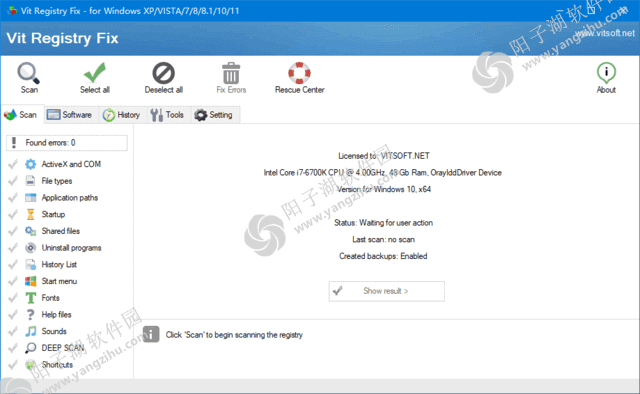640x394 pixels.
Task: Click the app icon in the title bar
Action: pos(11,11)
